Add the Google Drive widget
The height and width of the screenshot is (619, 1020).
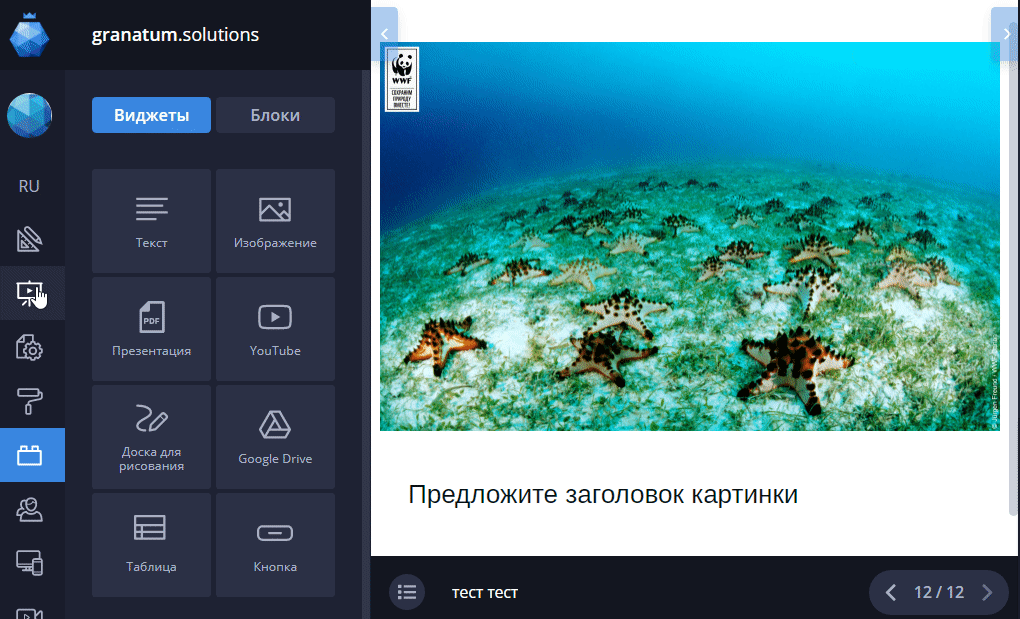coord(275,437)
